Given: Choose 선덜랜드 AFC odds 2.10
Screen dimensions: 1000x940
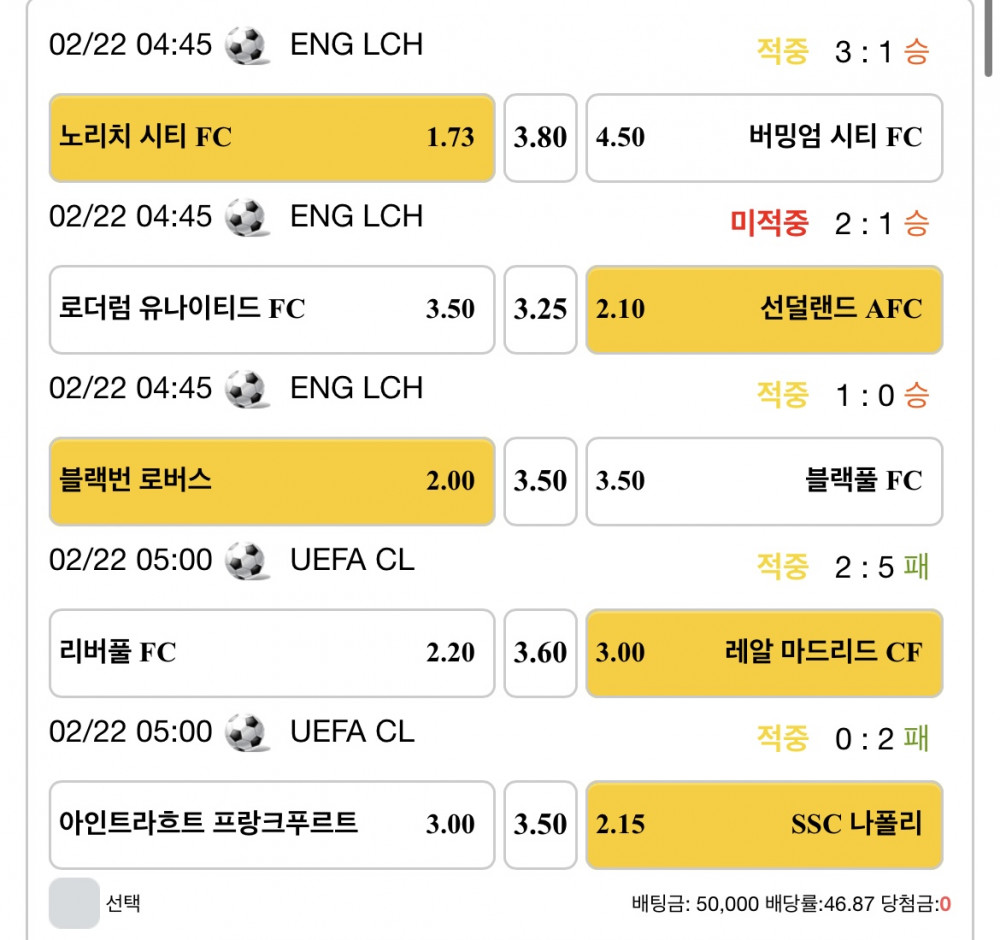Looking at the screenshot, I should [764, 310].
